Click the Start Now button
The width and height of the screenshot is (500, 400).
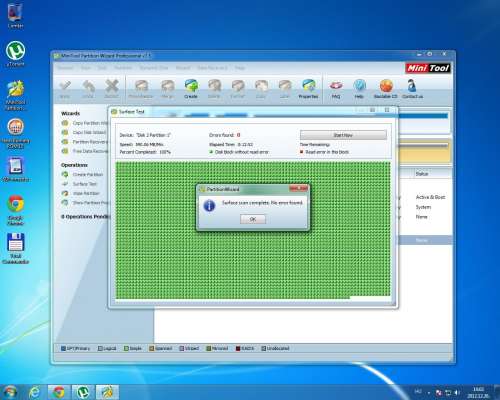pos(343,135)
